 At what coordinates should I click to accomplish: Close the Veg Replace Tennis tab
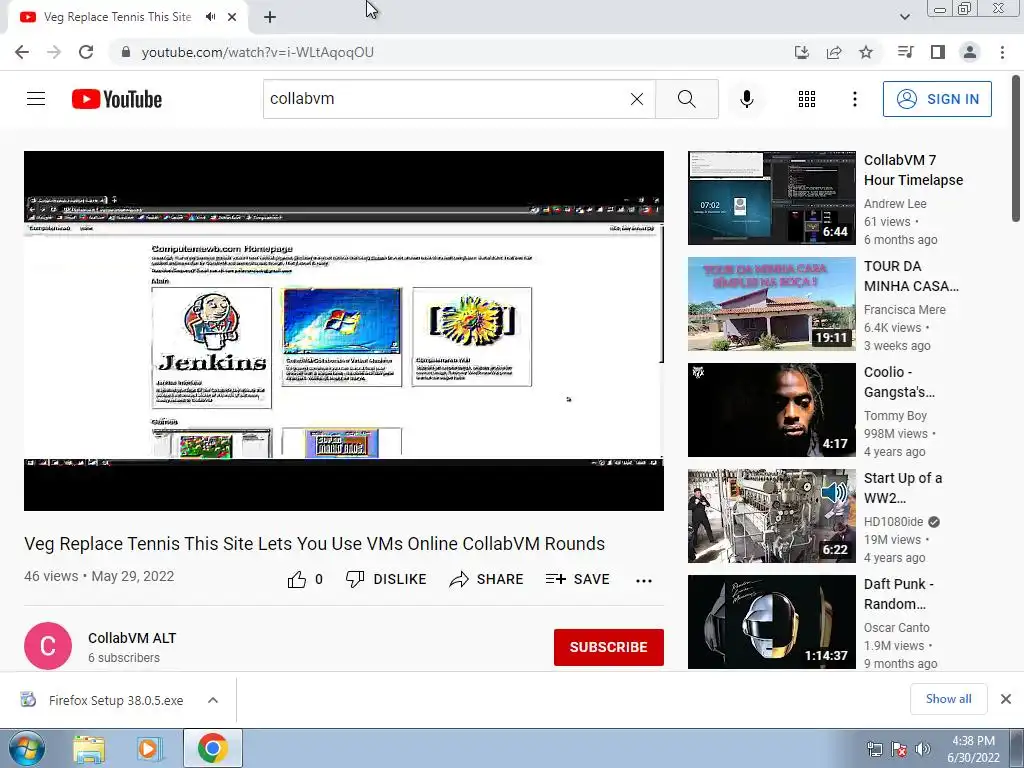[x=232, y=17]
